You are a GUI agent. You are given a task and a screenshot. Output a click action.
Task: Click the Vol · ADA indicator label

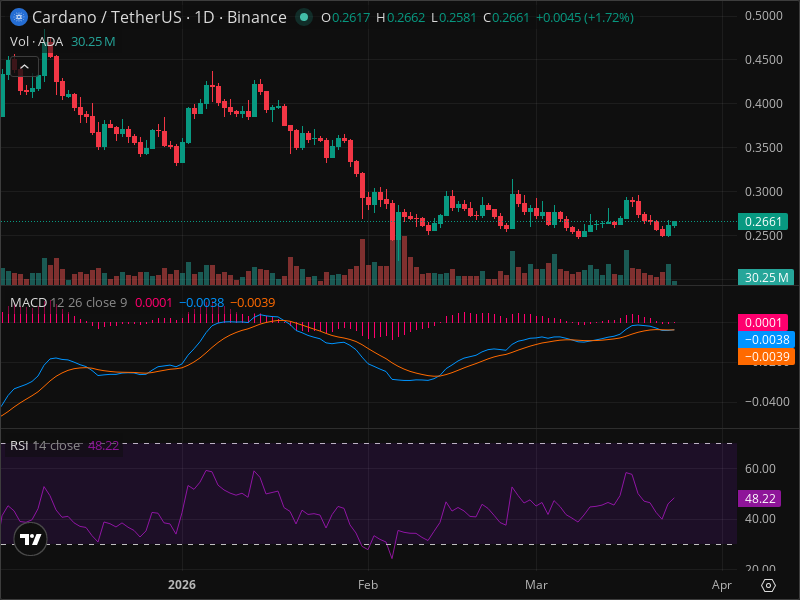pyautogui.click(x=36, y=42)
